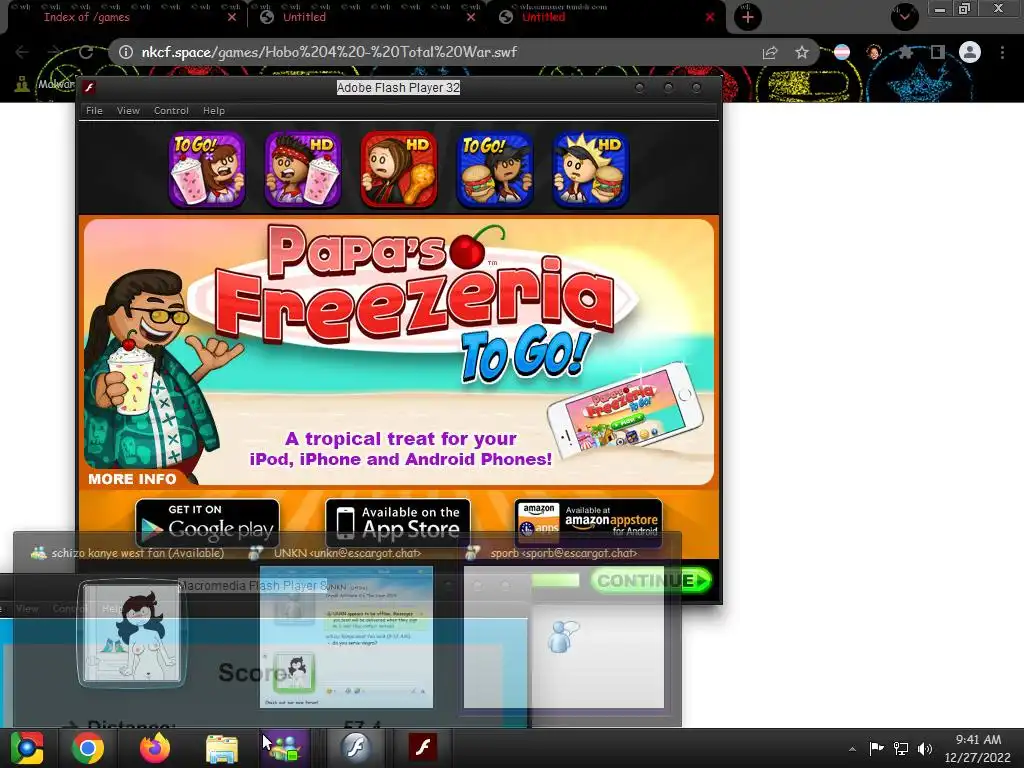The image size is (1024, 768).
Task: Click the volume speaker tray icon
Action: click(925, 748)
